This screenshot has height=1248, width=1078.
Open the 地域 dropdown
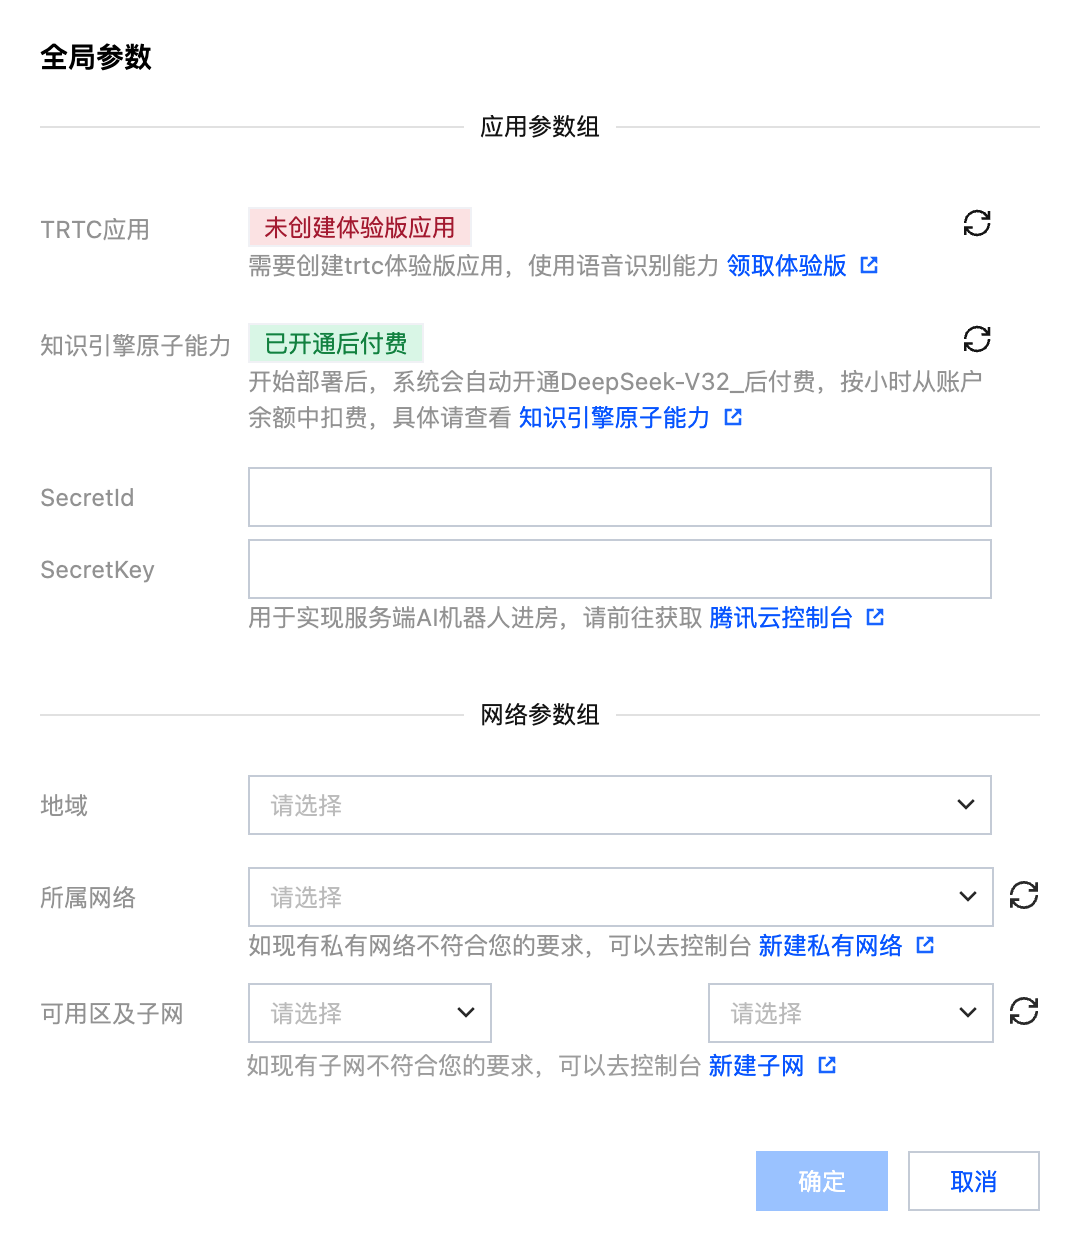(619, 805)
